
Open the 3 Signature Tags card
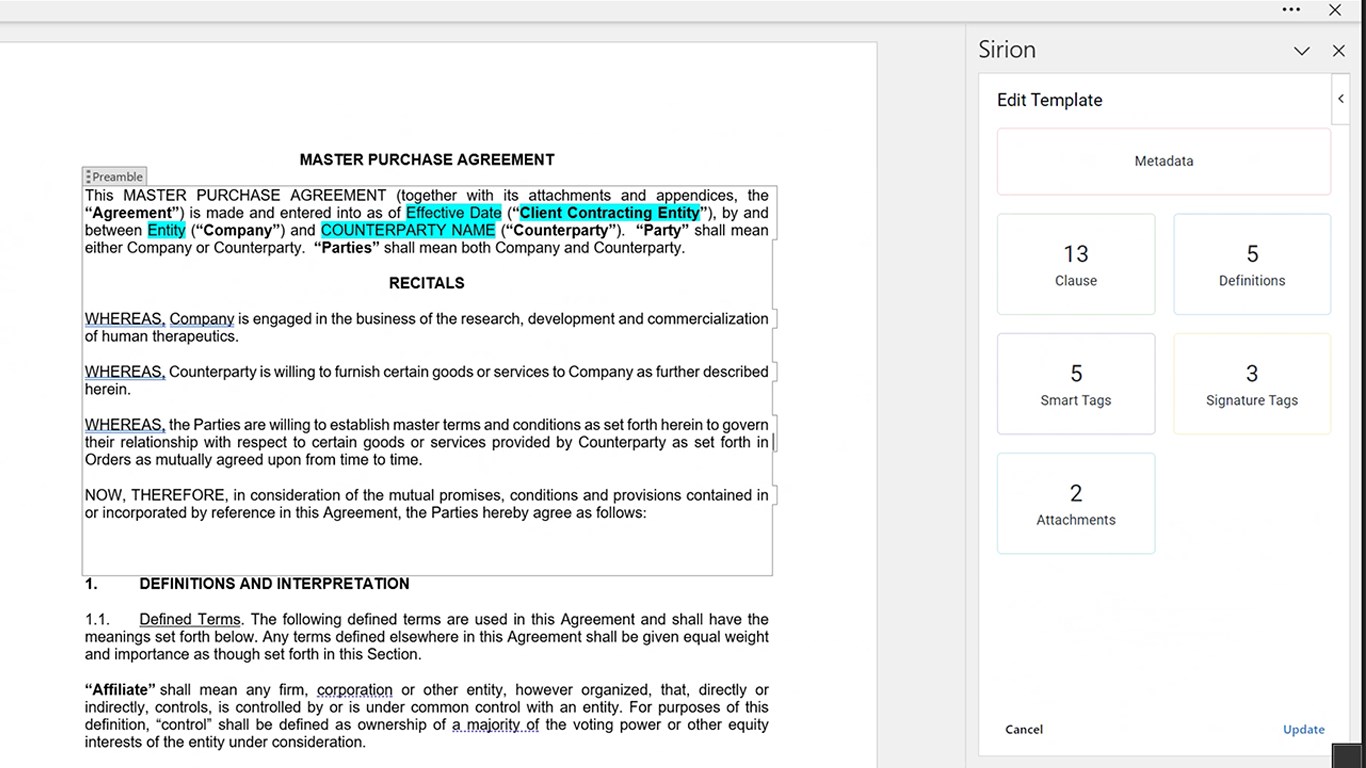1252,384
